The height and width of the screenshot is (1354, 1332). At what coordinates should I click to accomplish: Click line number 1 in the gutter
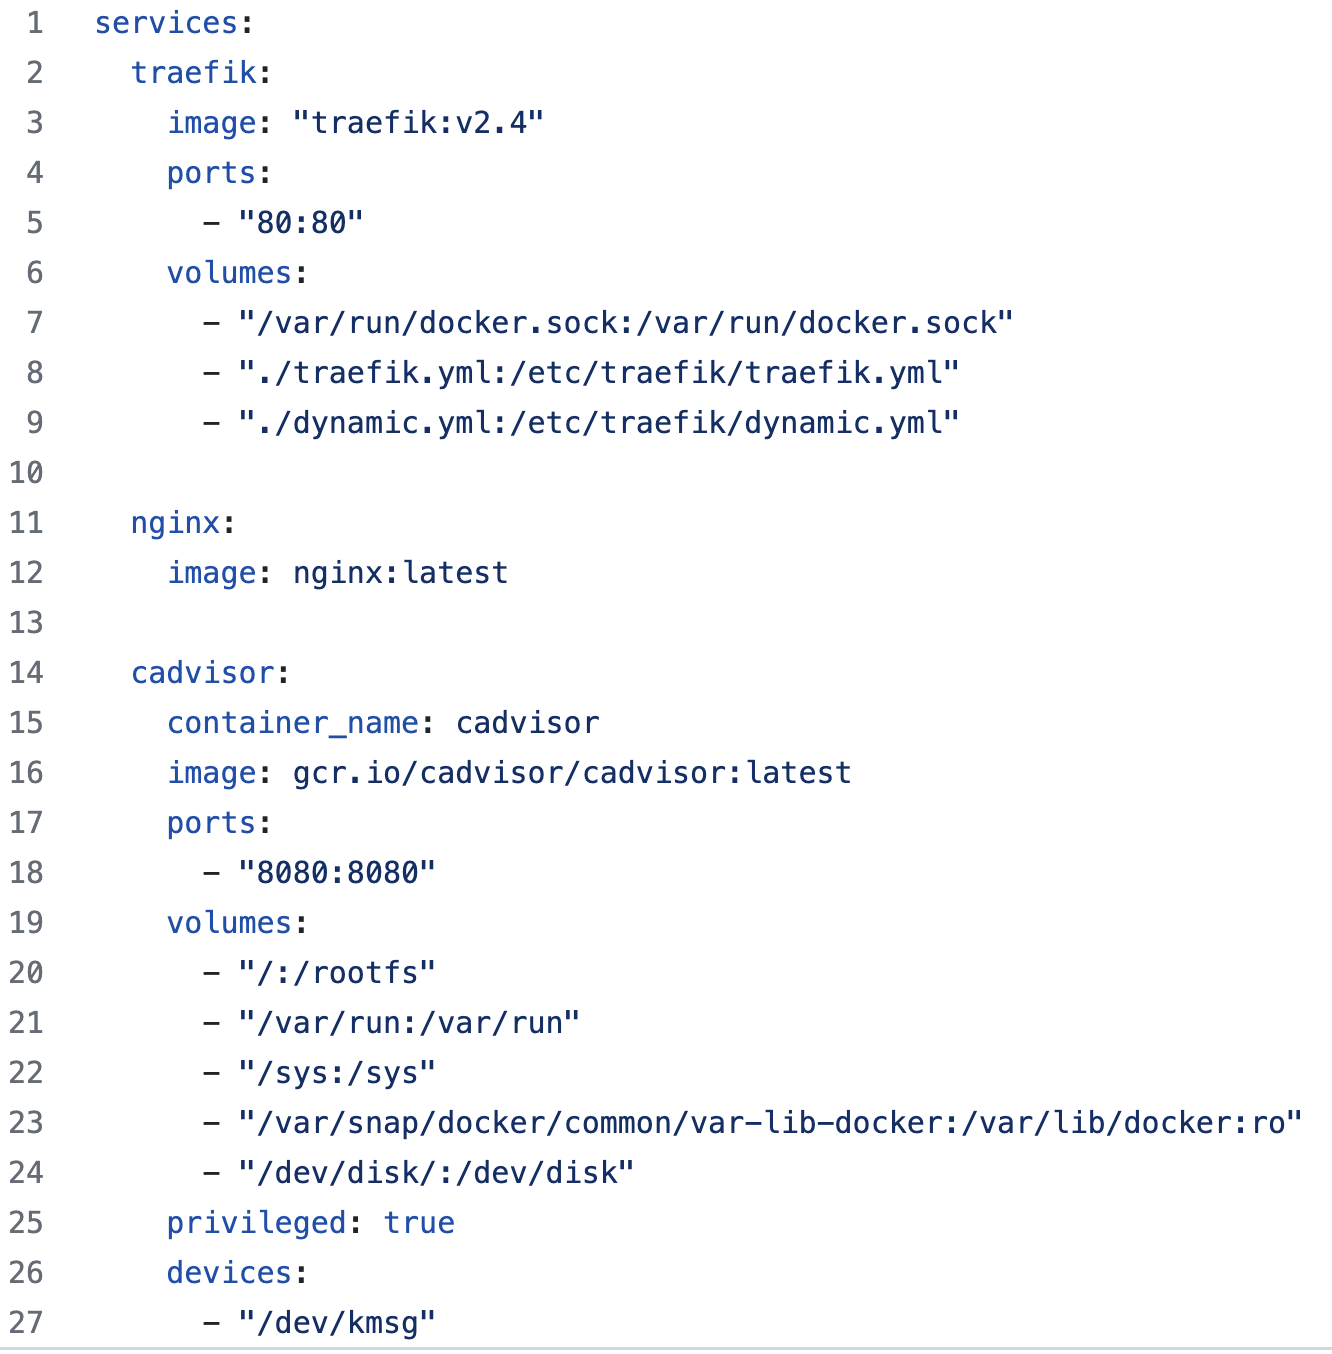(x=35, y=23)
